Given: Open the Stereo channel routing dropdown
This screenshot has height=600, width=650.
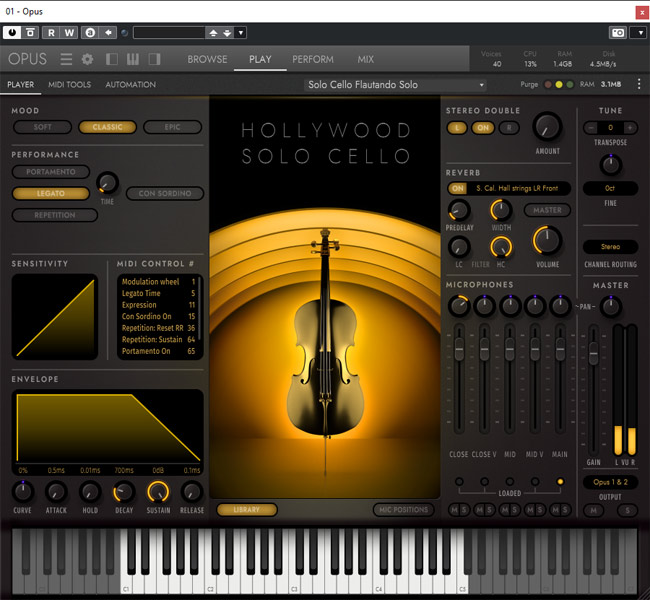Looking at the screenshot, I should (x=610, y=247).
